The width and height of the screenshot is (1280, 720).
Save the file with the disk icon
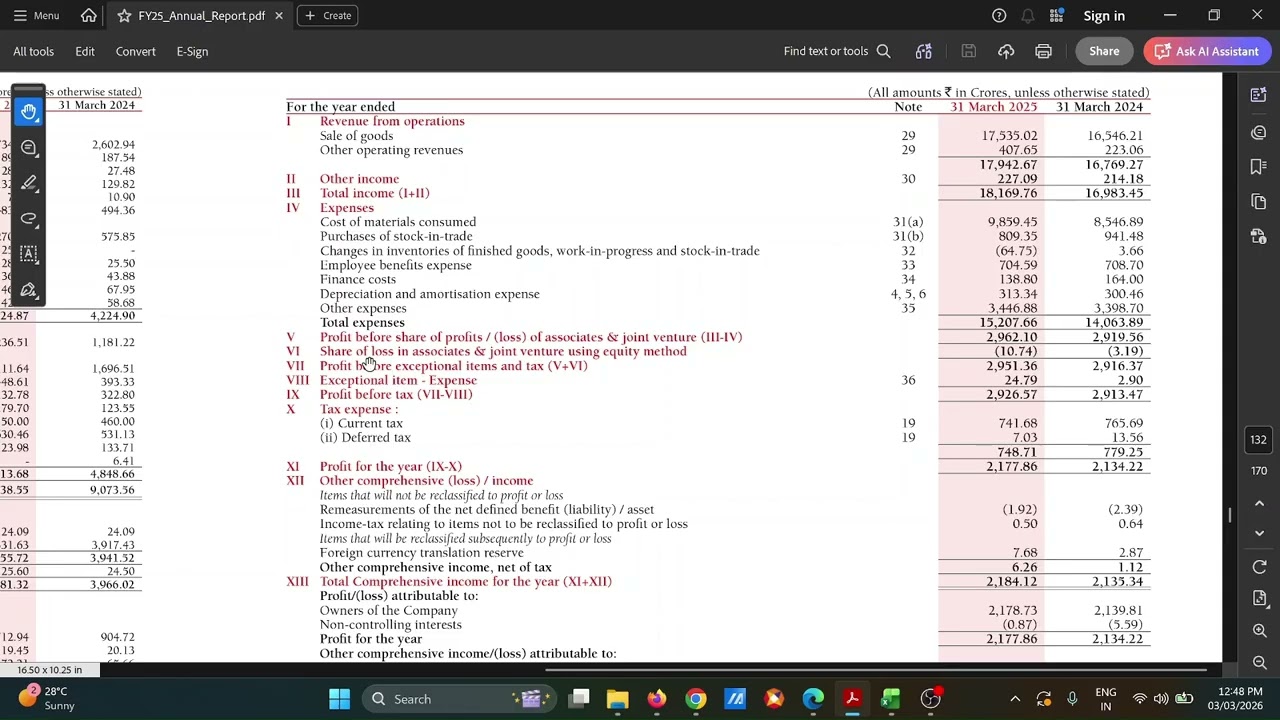[x=968, y=51]
